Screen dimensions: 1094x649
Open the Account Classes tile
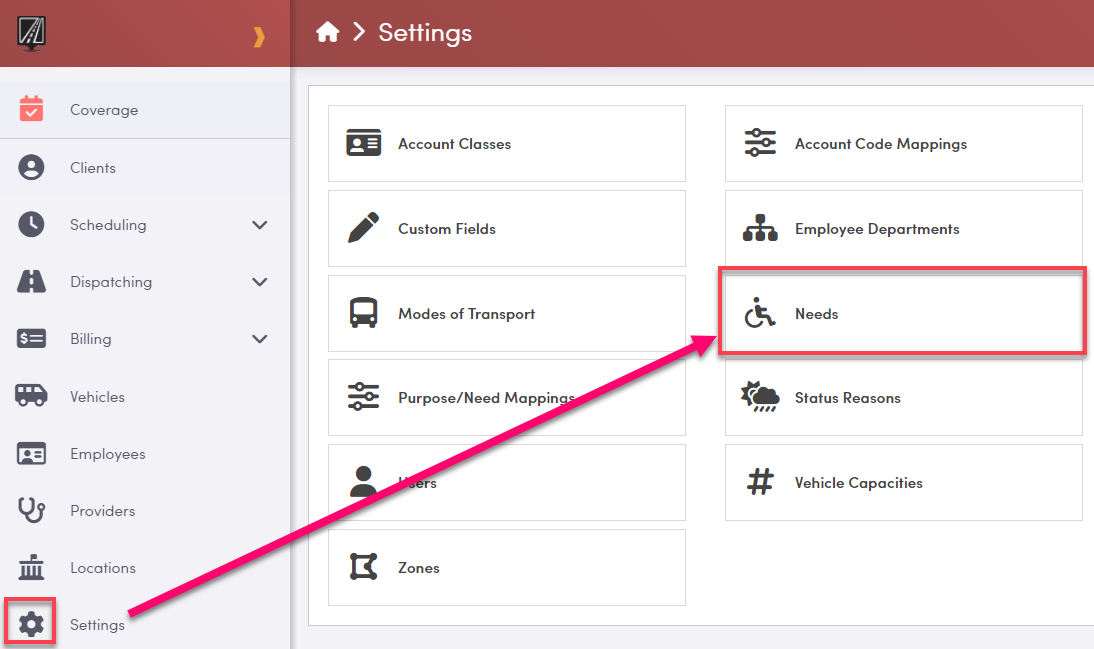[506, 144]
